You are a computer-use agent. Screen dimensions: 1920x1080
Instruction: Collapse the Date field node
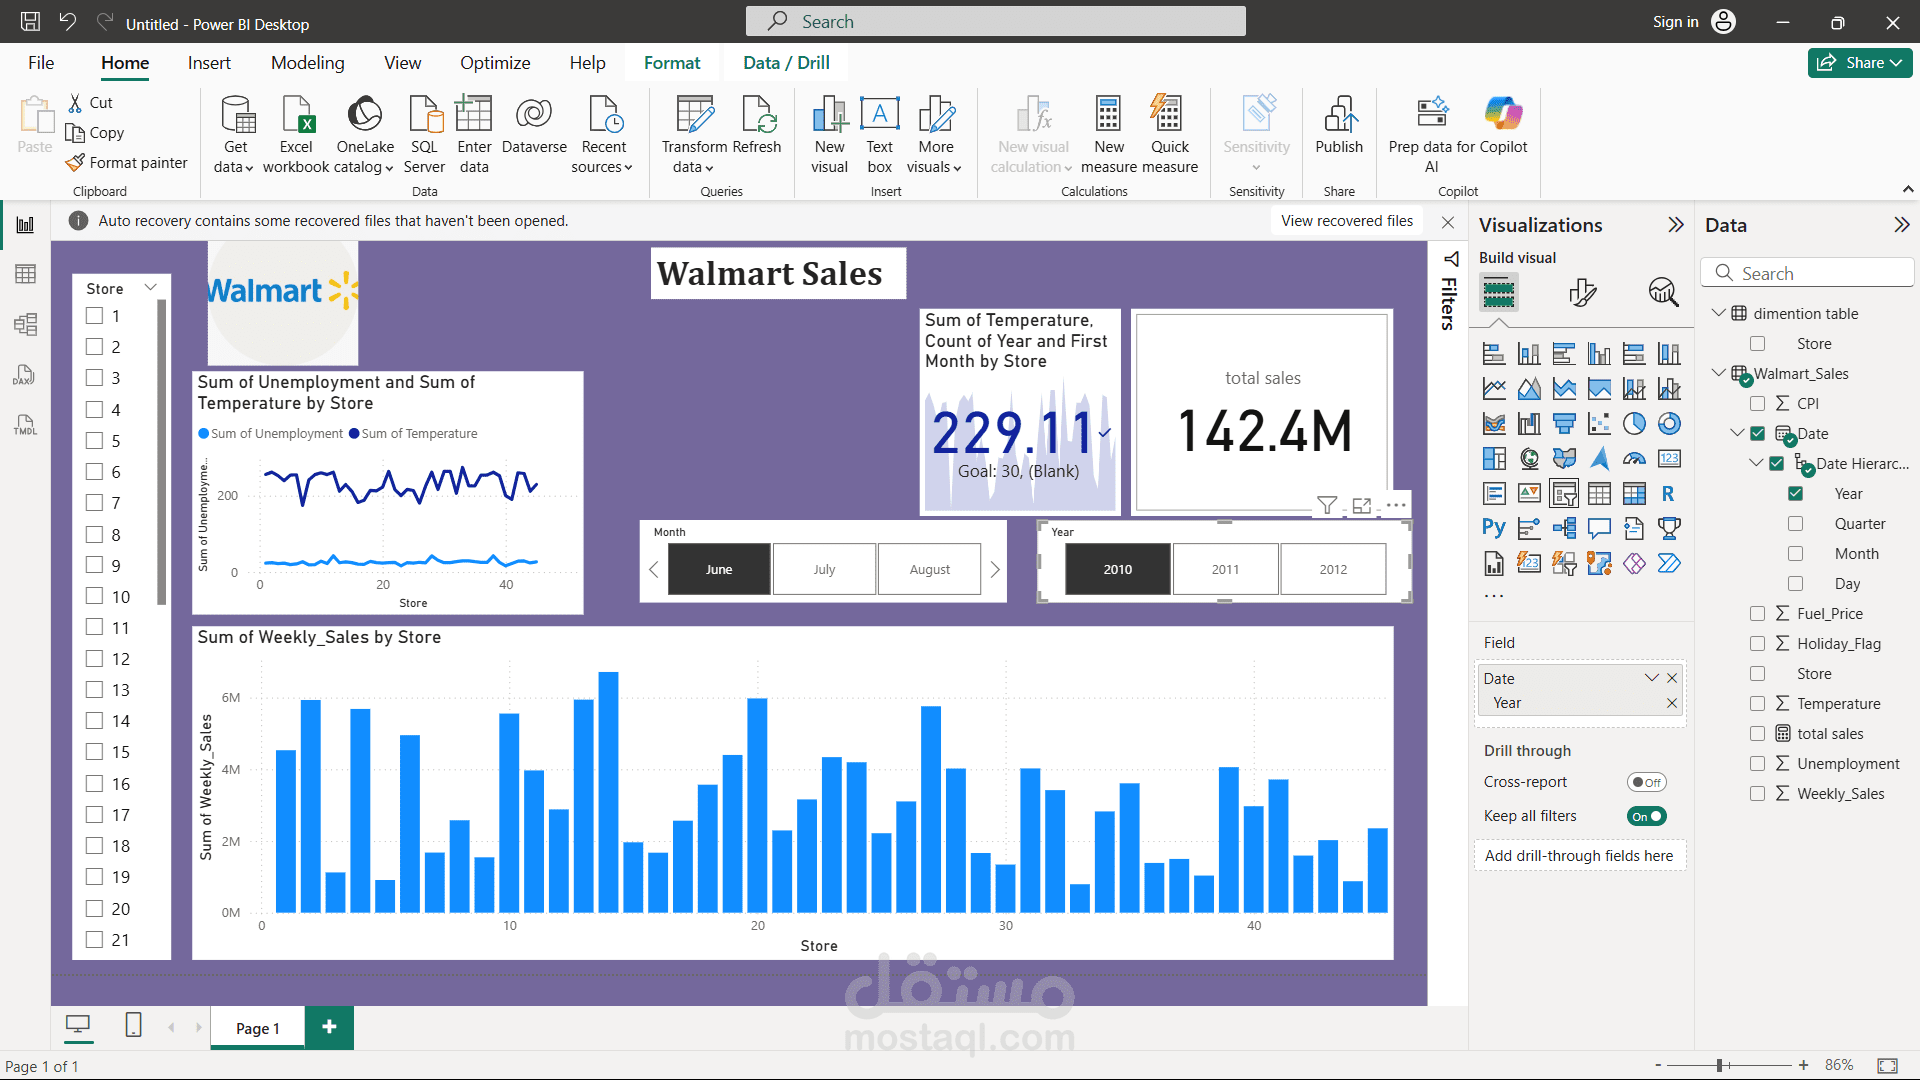[1737, 433]
